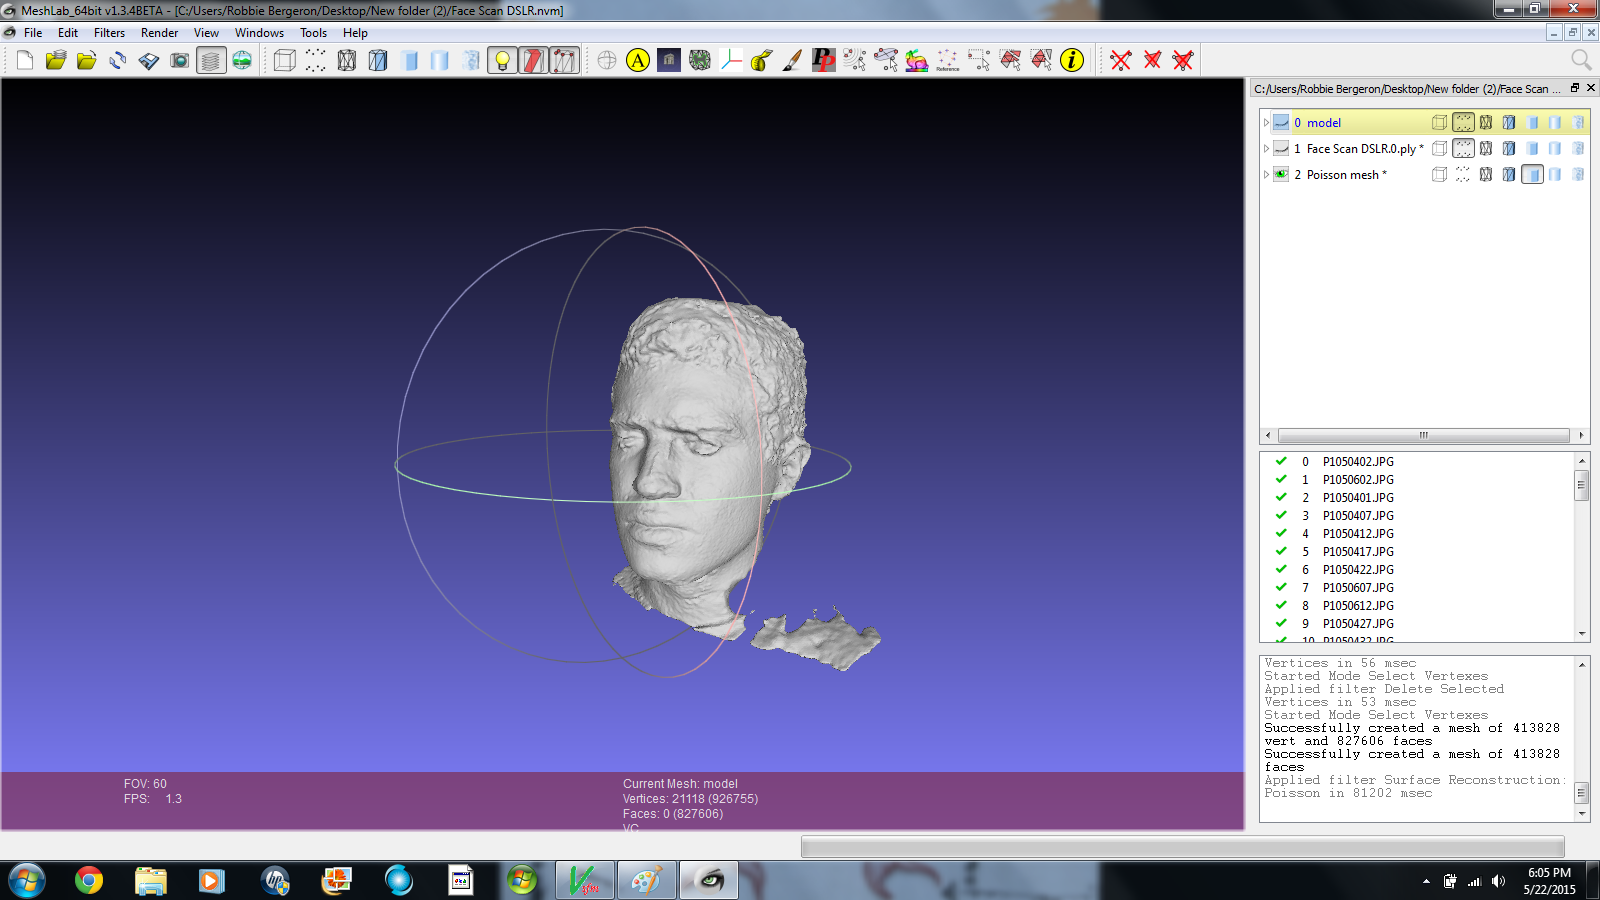Enable Wireframe mode for Face Scan DSLR.0.ply layer
The width and height of the screenshot is (1600, 900).
coord(1486,148)
